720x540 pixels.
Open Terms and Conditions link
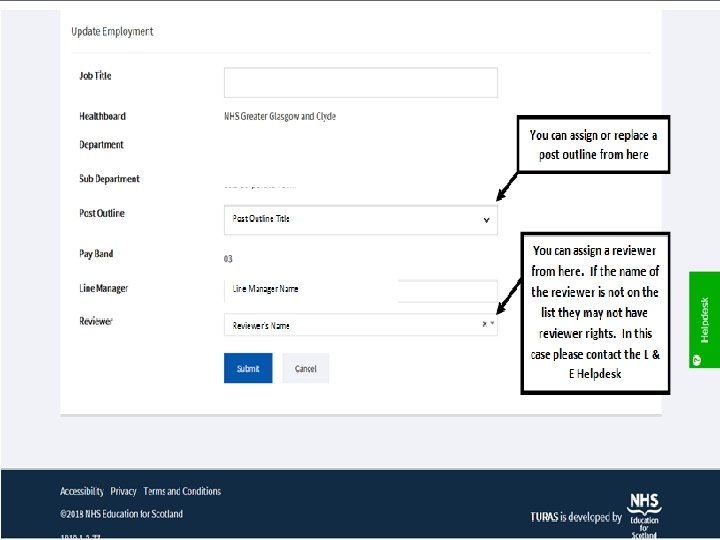(x=182, y=491)
